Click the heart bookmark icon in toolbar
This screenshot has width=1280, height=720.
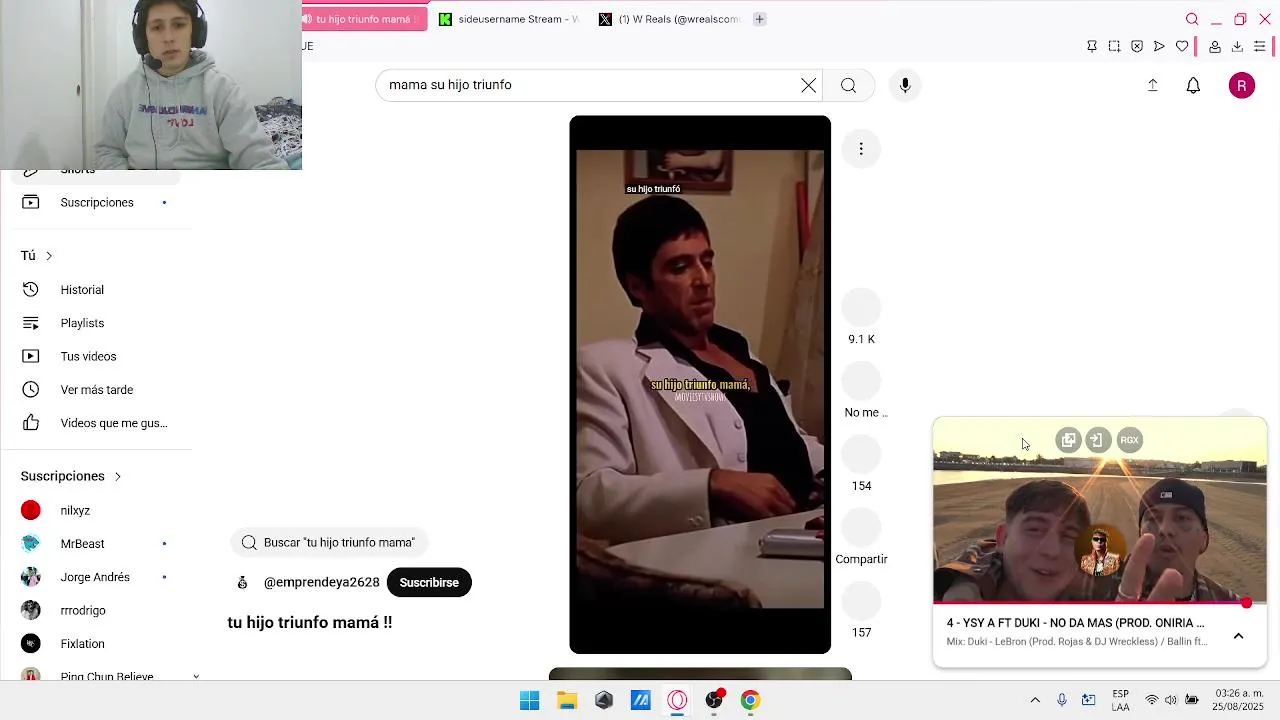1182,46
